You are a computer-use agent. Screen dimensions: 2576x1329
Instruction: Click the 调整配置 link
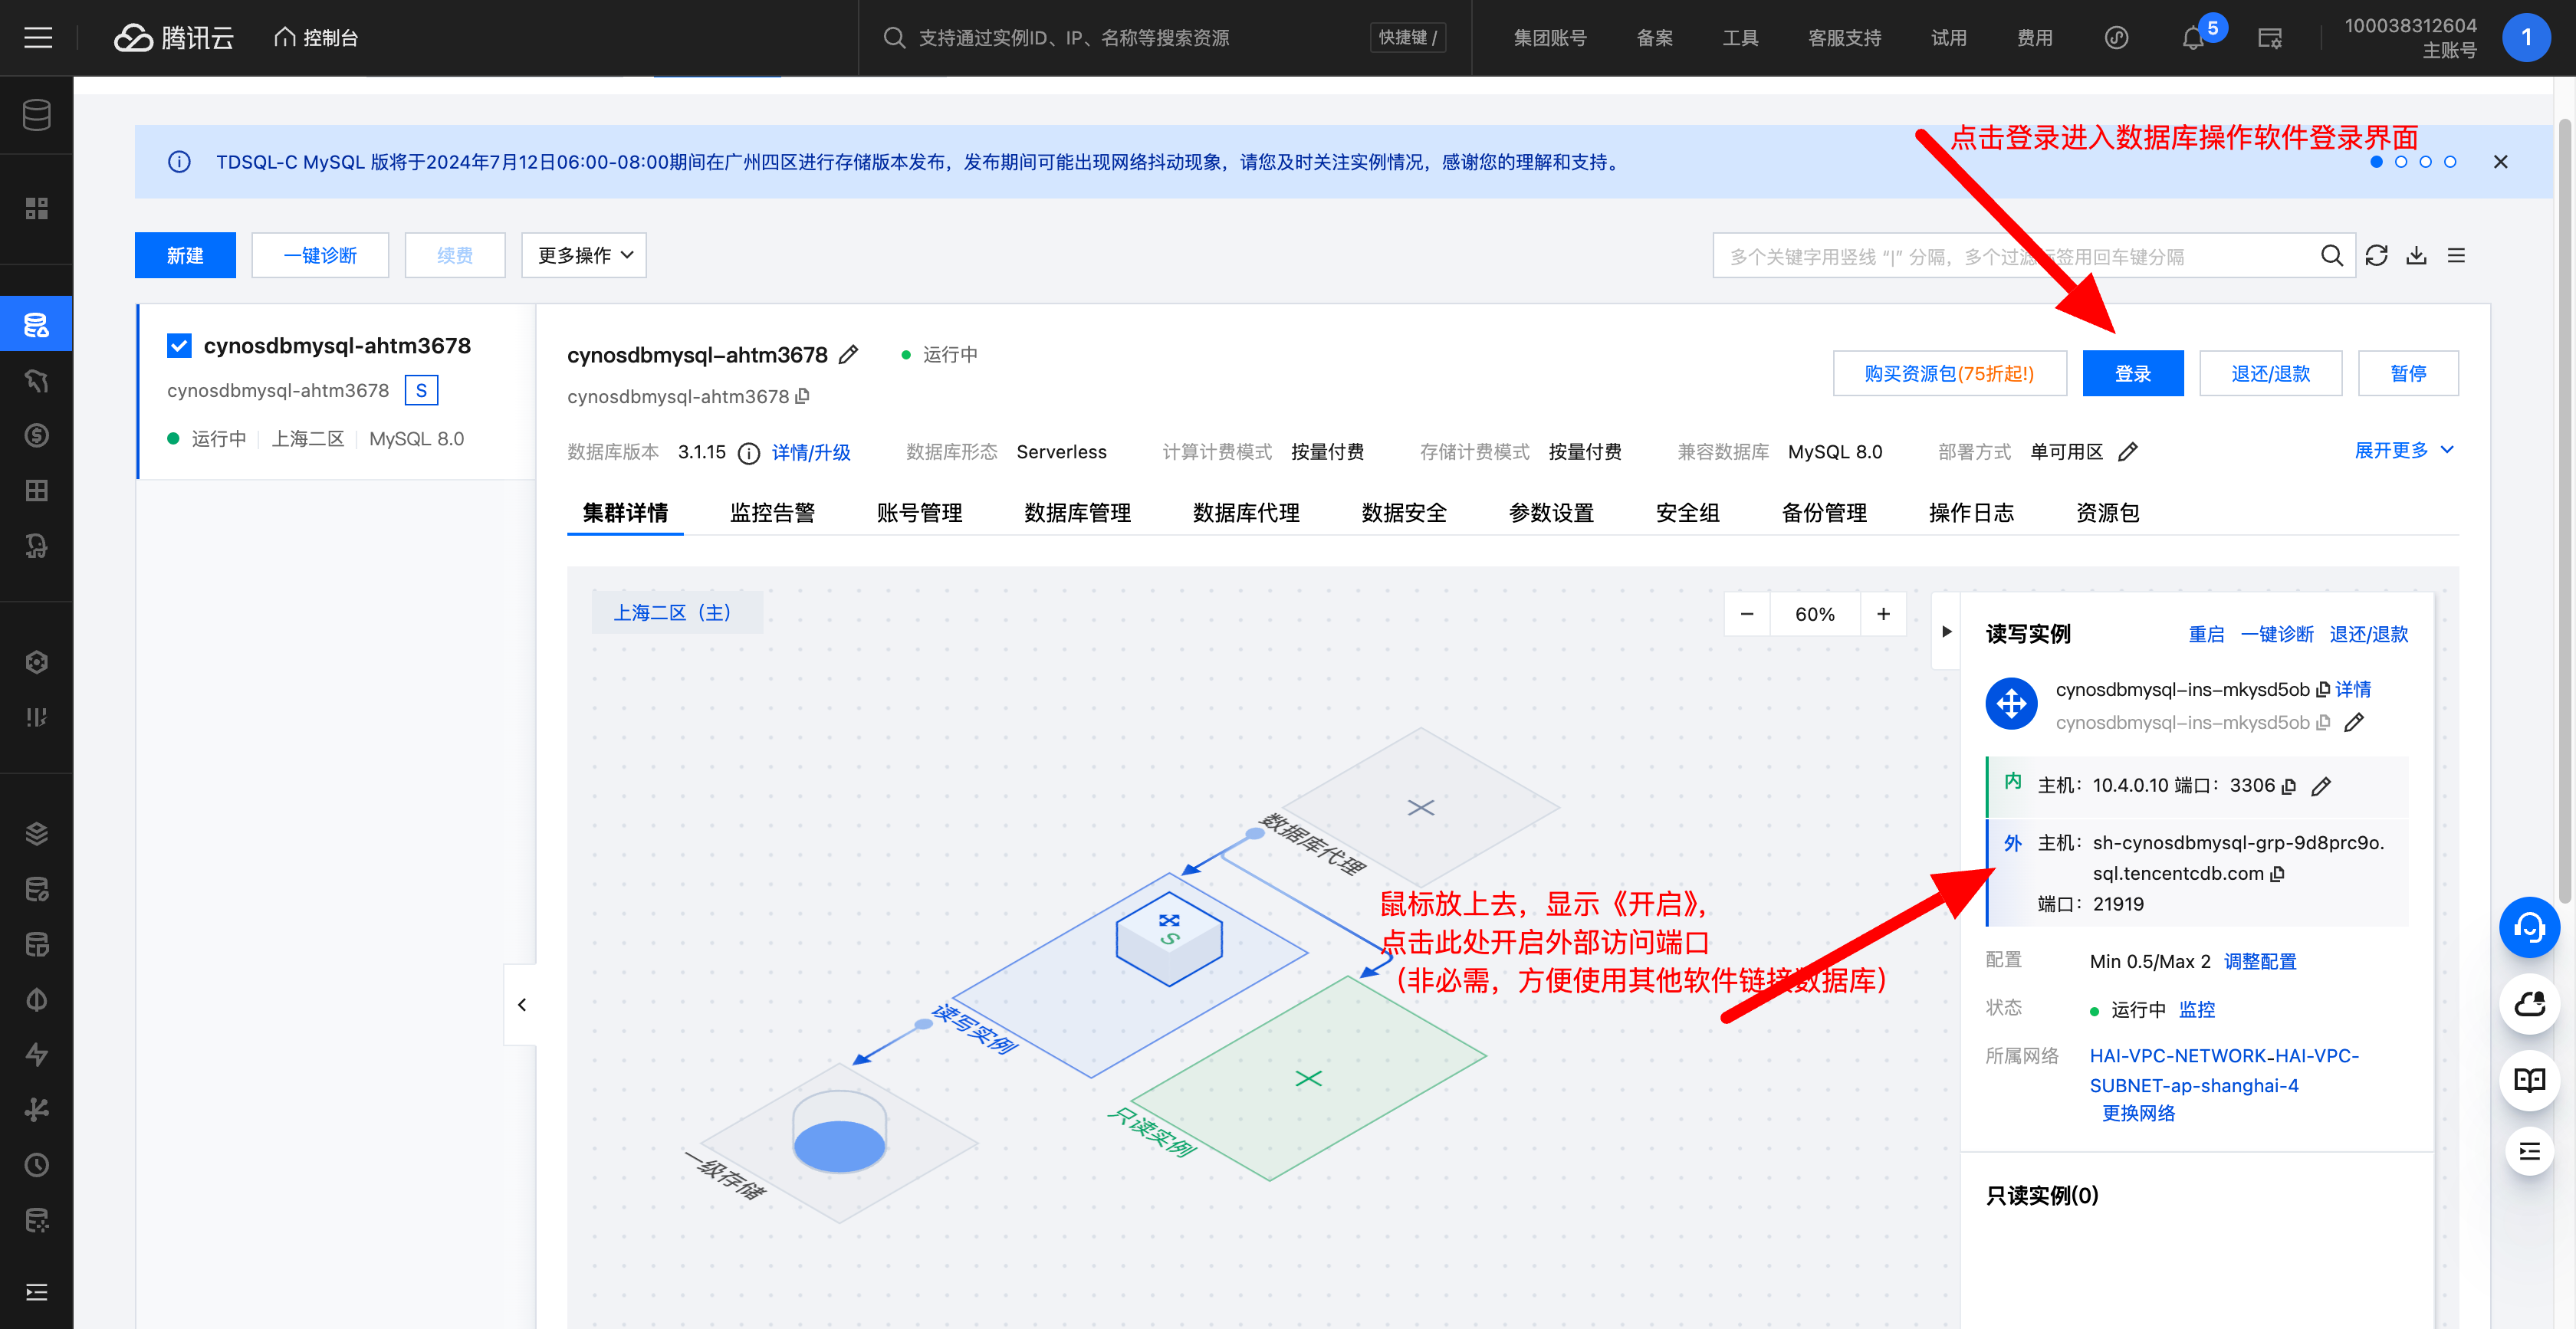(2260, 961)
